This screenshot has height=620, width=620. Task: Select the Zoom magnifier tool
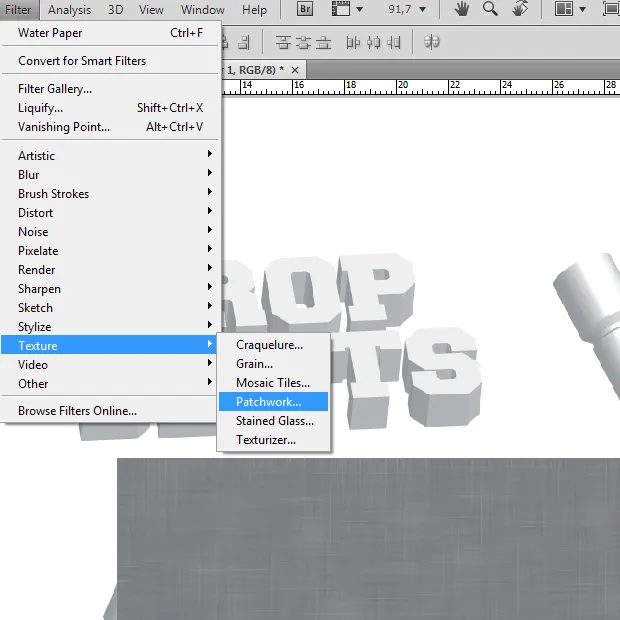click(490, 10)
